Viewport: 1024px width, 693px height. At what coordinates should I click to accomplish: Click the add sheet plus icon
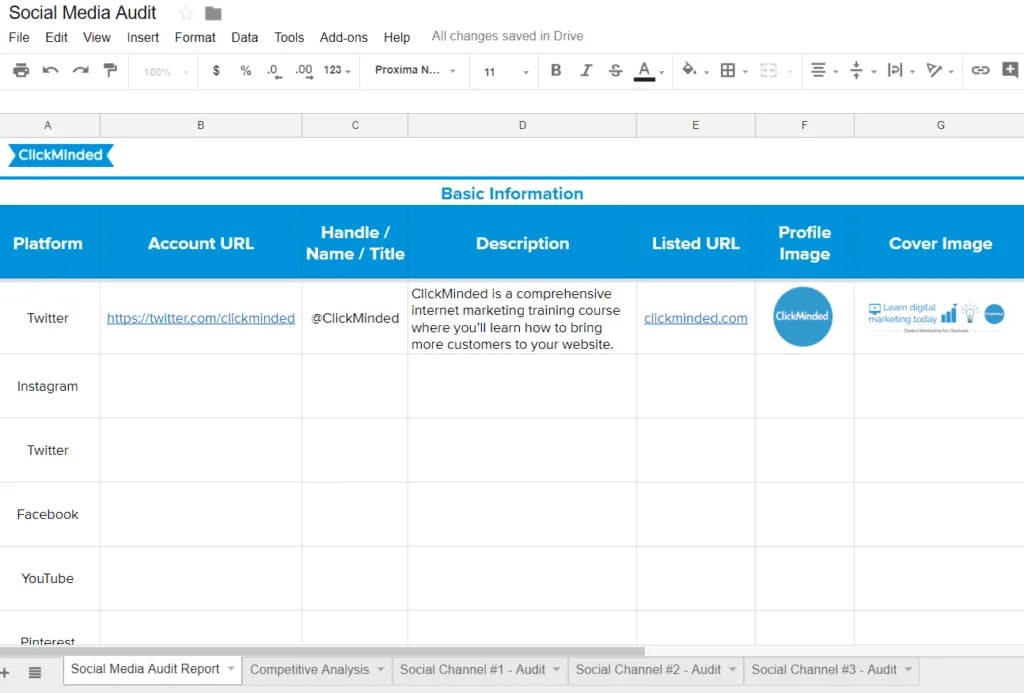(5, 672)
